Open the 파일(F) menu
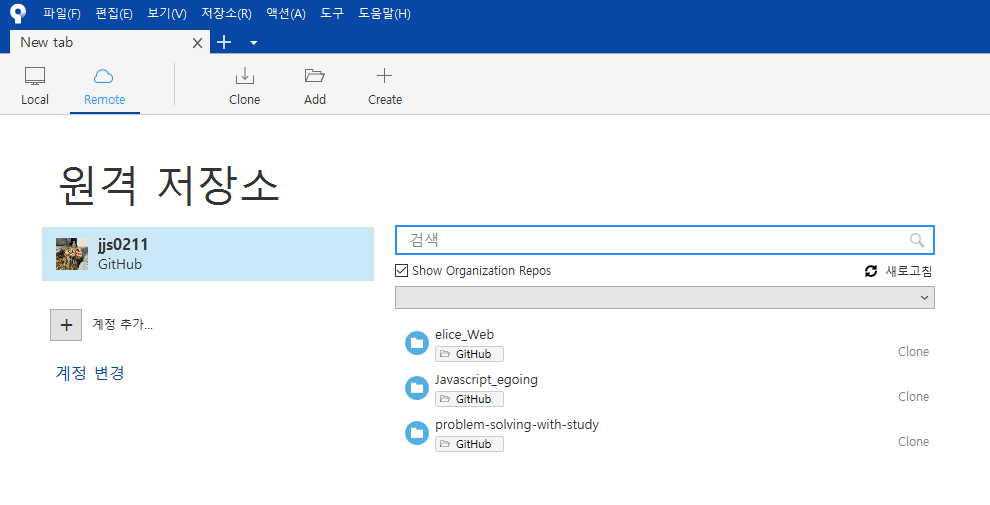The width and height of the screenshot is (990, 505). (x=61, y=14)
